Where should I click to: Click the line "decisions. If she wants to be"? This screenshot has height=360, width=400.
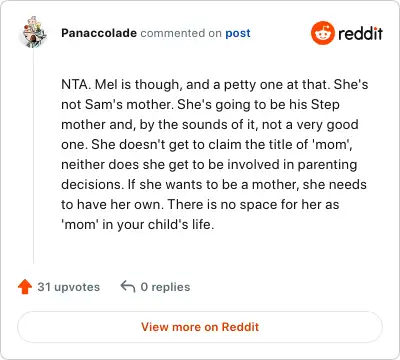pos(214,185)
